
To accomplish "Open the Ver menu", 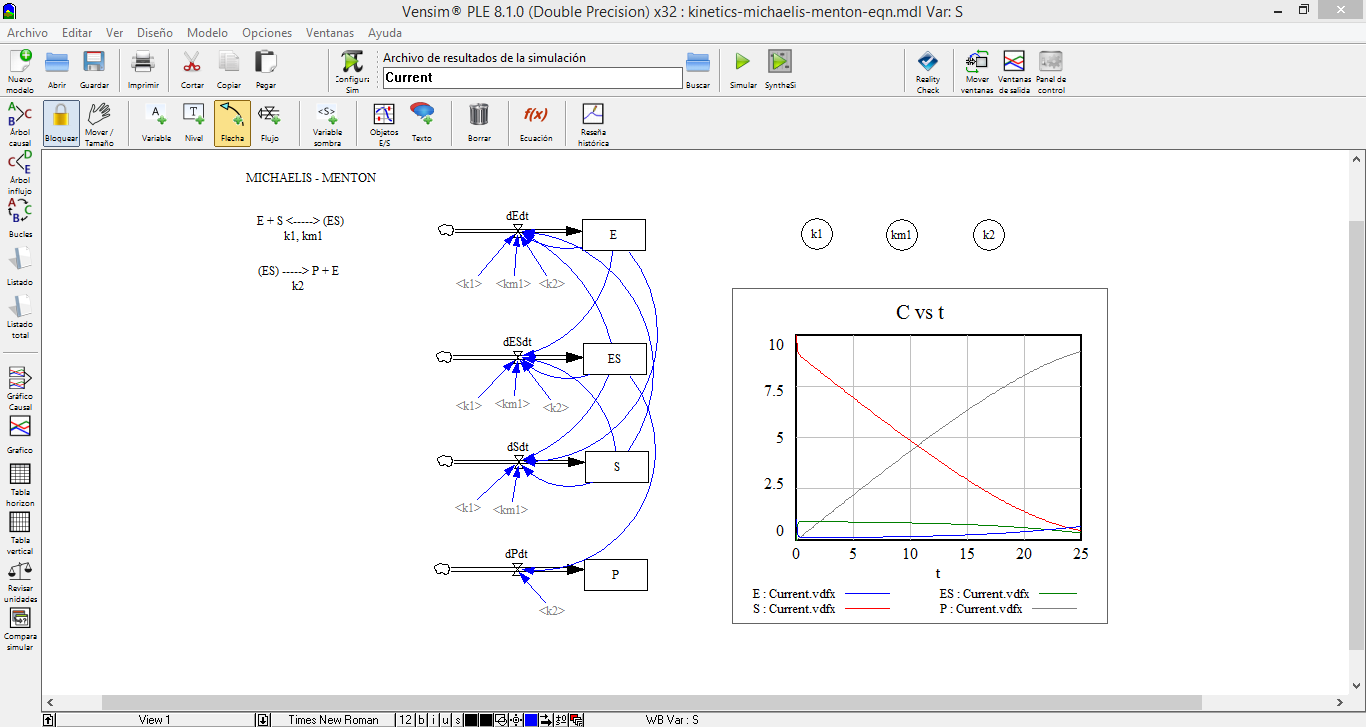I will (115, 33).
